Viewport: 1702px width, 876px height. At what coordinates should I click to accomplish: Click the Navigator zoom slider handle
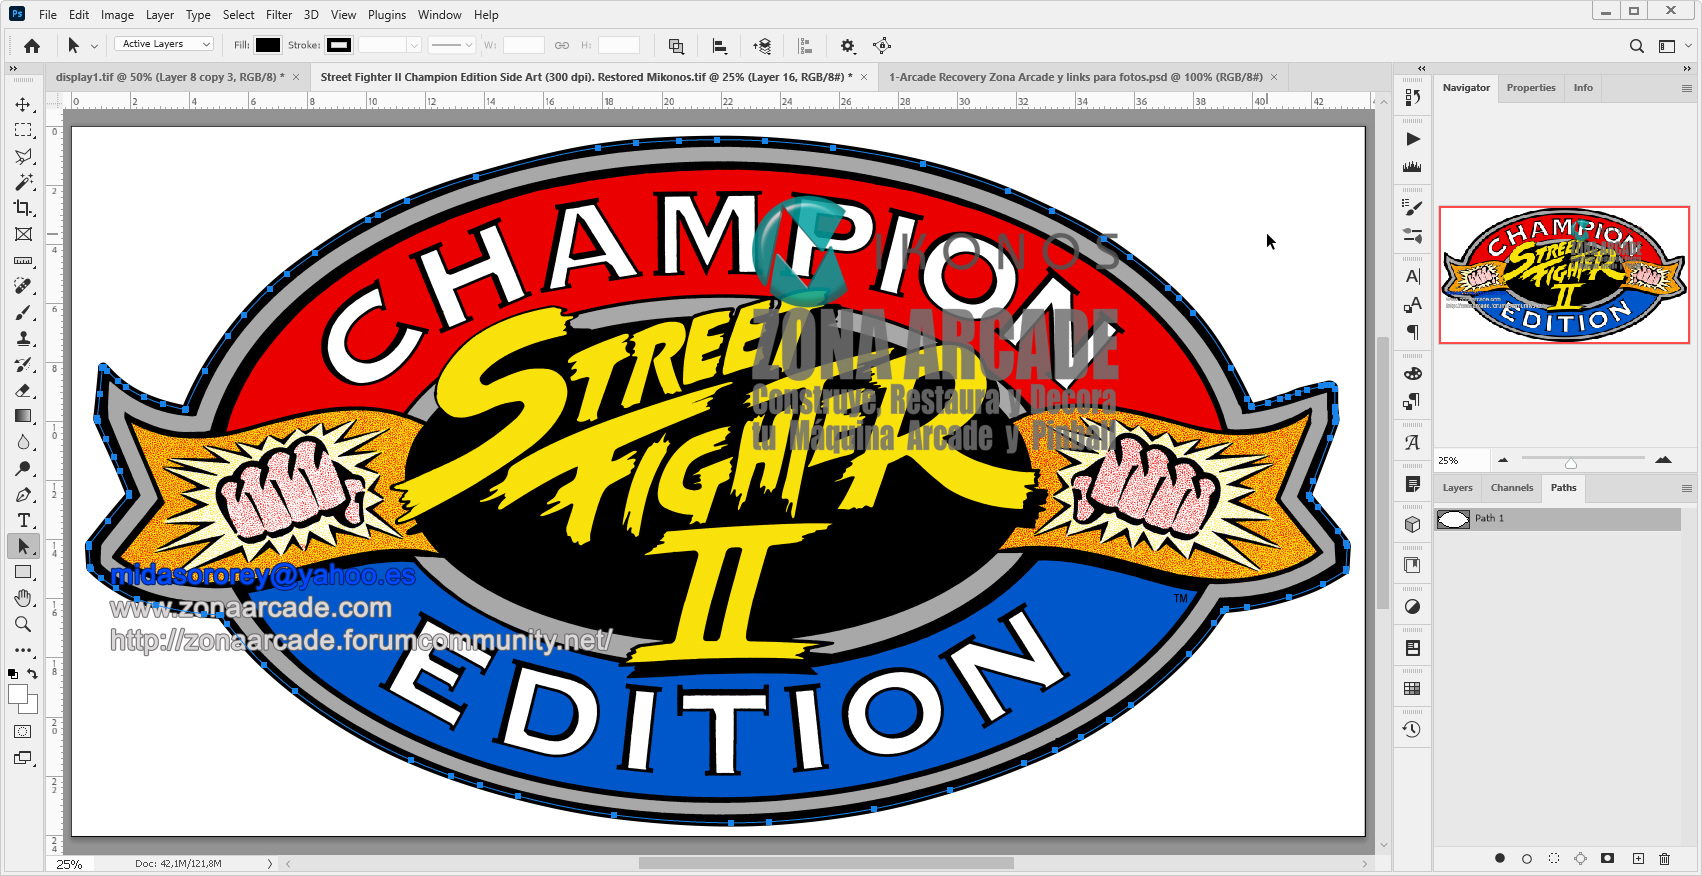[x=1571, y=463]
